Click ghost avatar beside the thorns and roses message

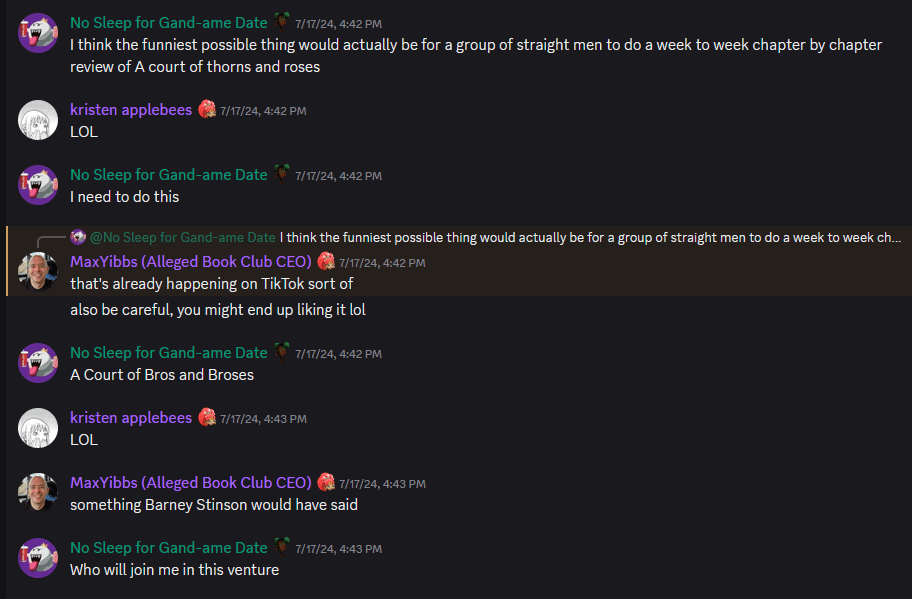click(x=38, y=33)
